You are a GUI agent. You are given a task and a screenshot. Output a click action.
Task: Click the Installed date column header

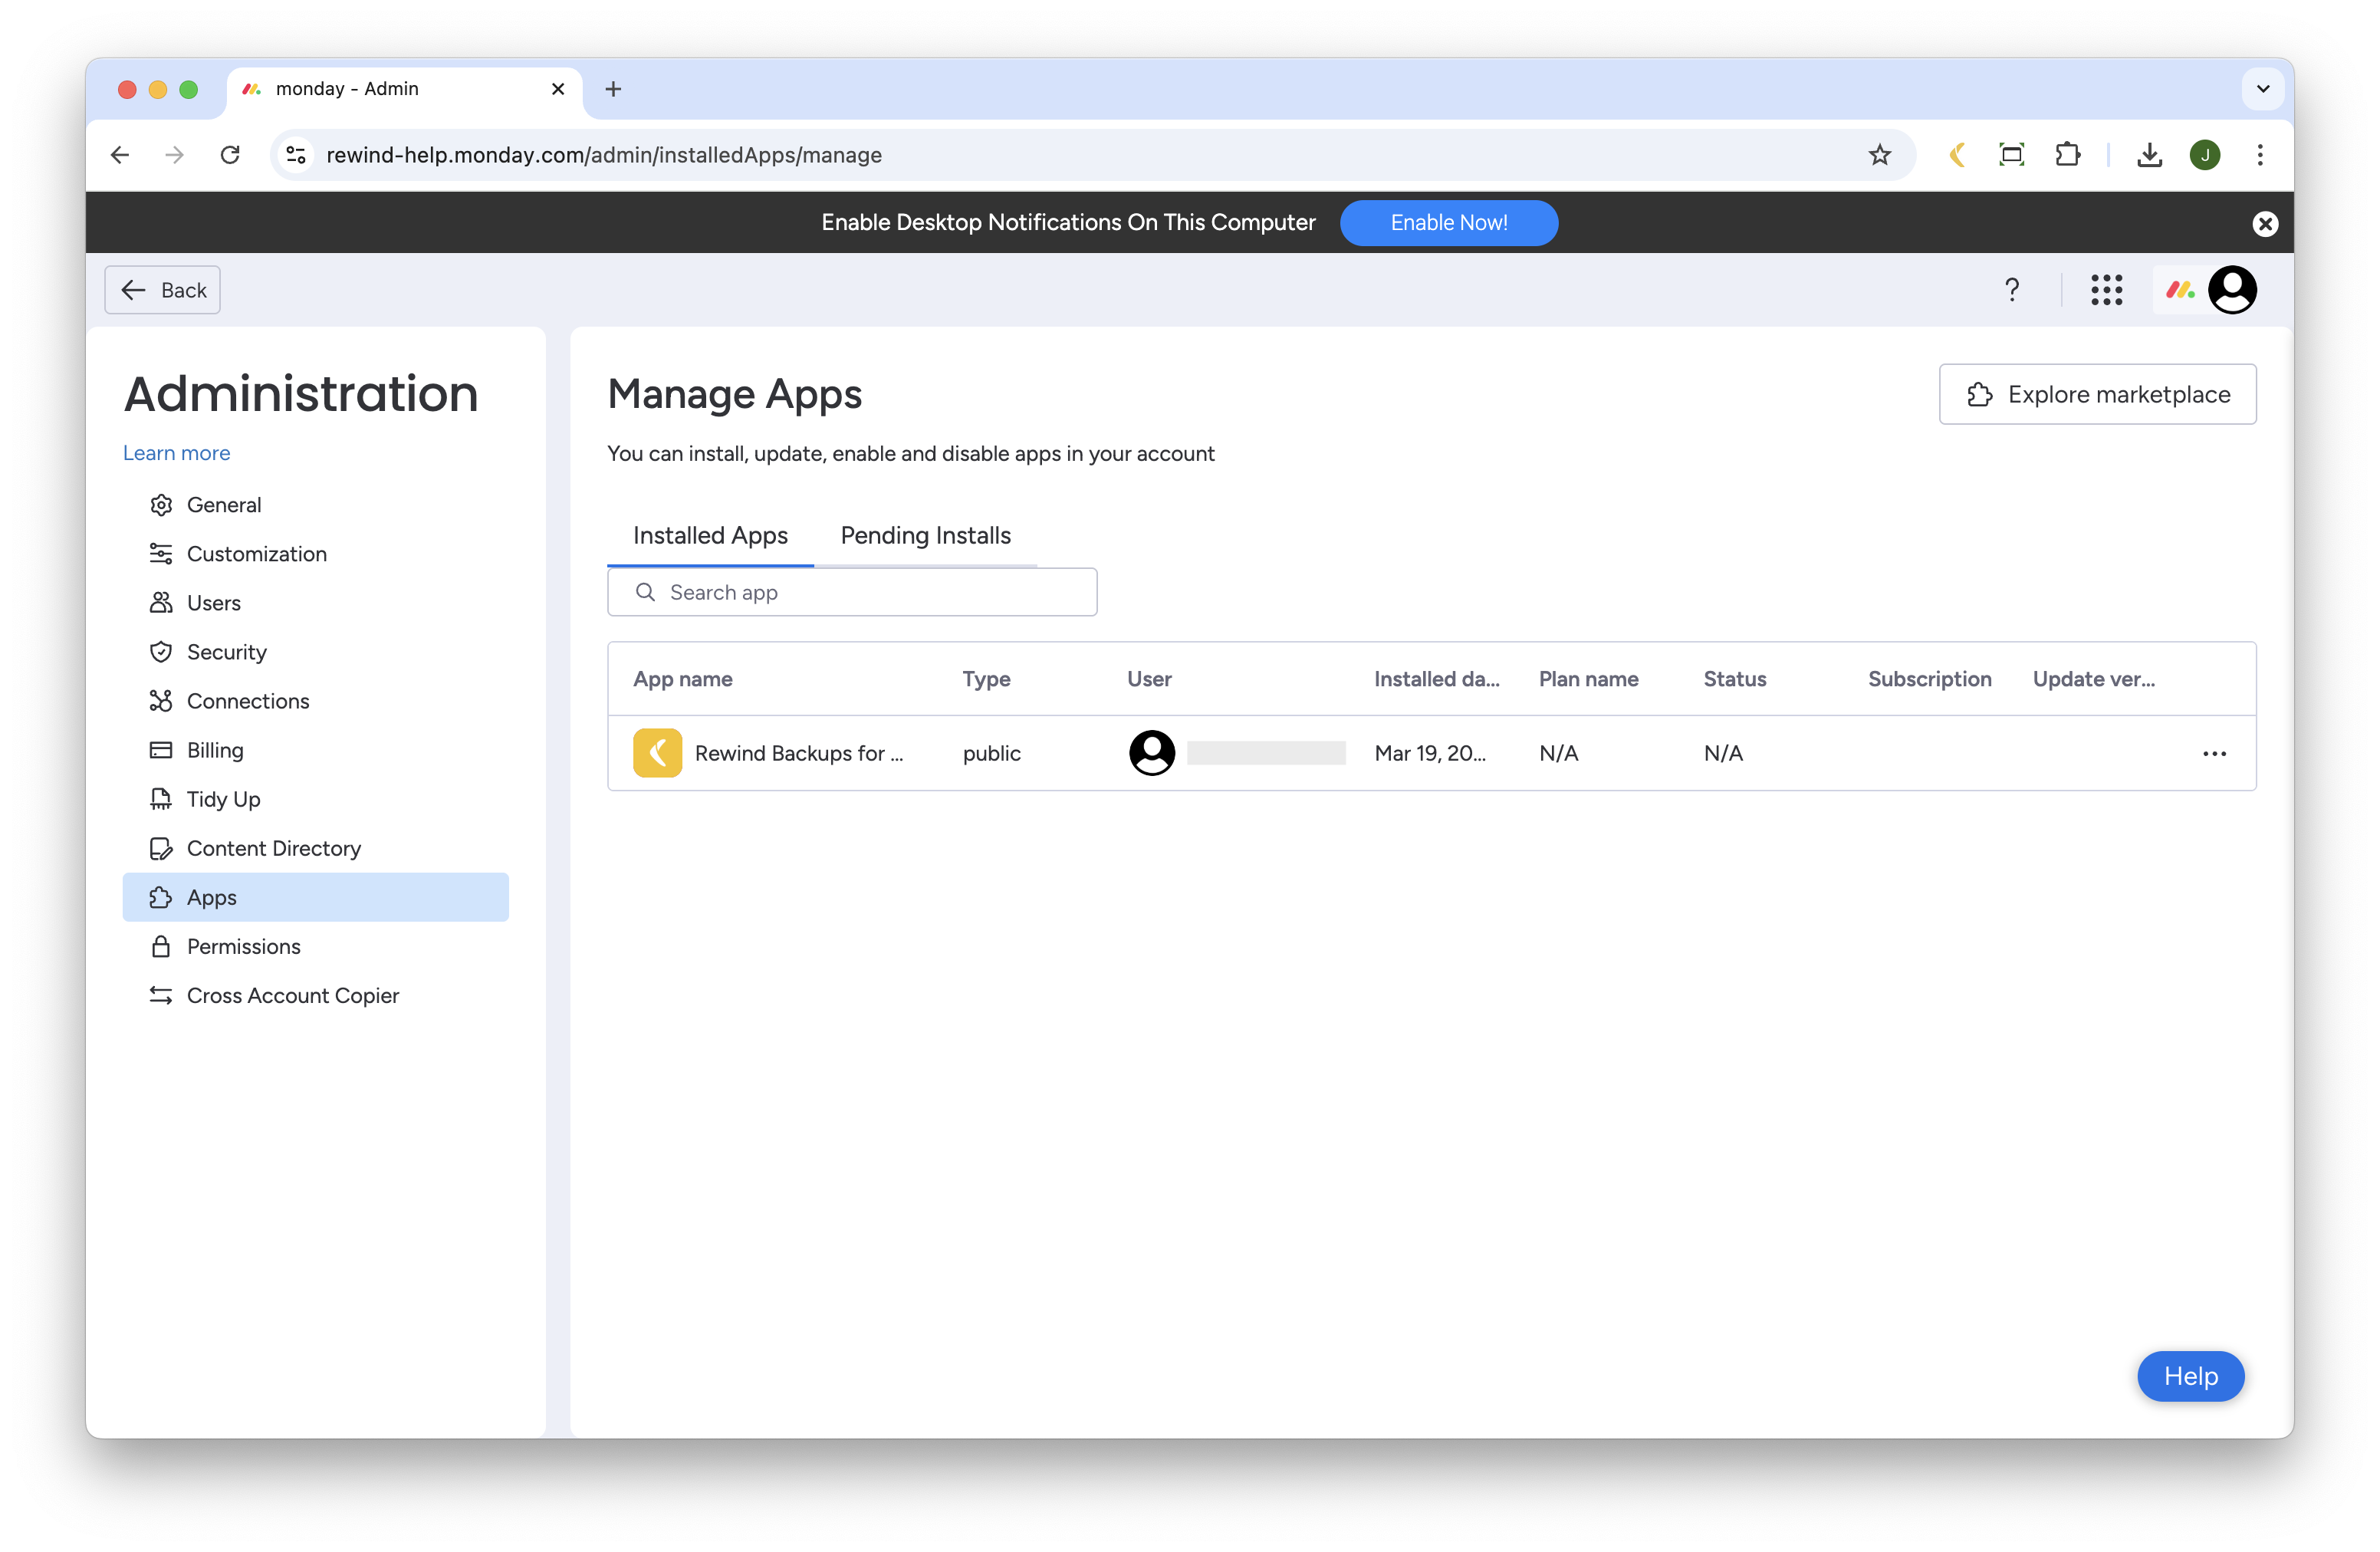tap(1436, 679)
